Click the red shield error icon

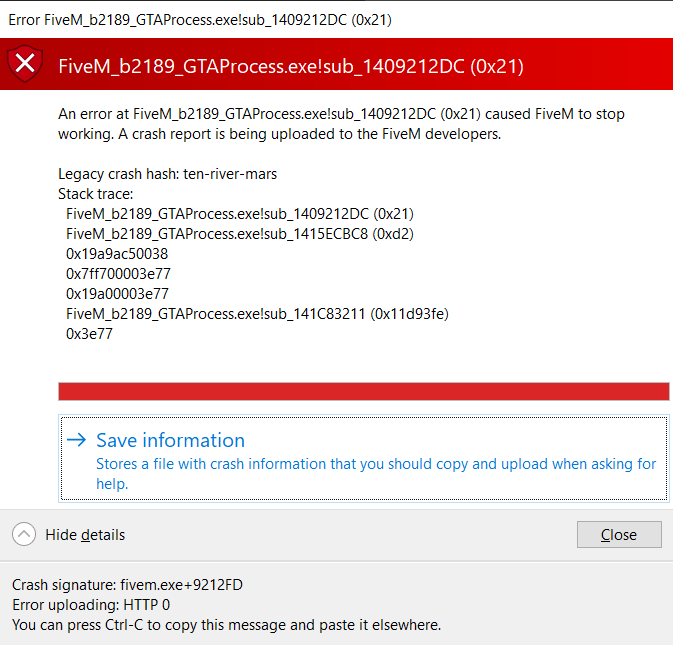tap(26, 65)
